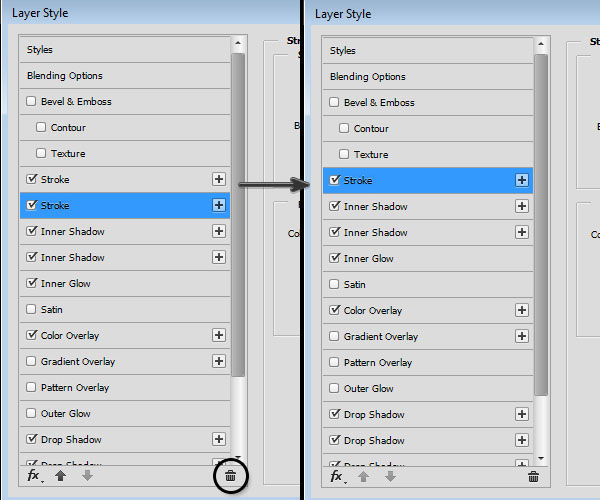Enable Contour checkbox in right dialog
The height and width of the screenshot is (500, 600).
pyautogui.click(x=344, y=128)
